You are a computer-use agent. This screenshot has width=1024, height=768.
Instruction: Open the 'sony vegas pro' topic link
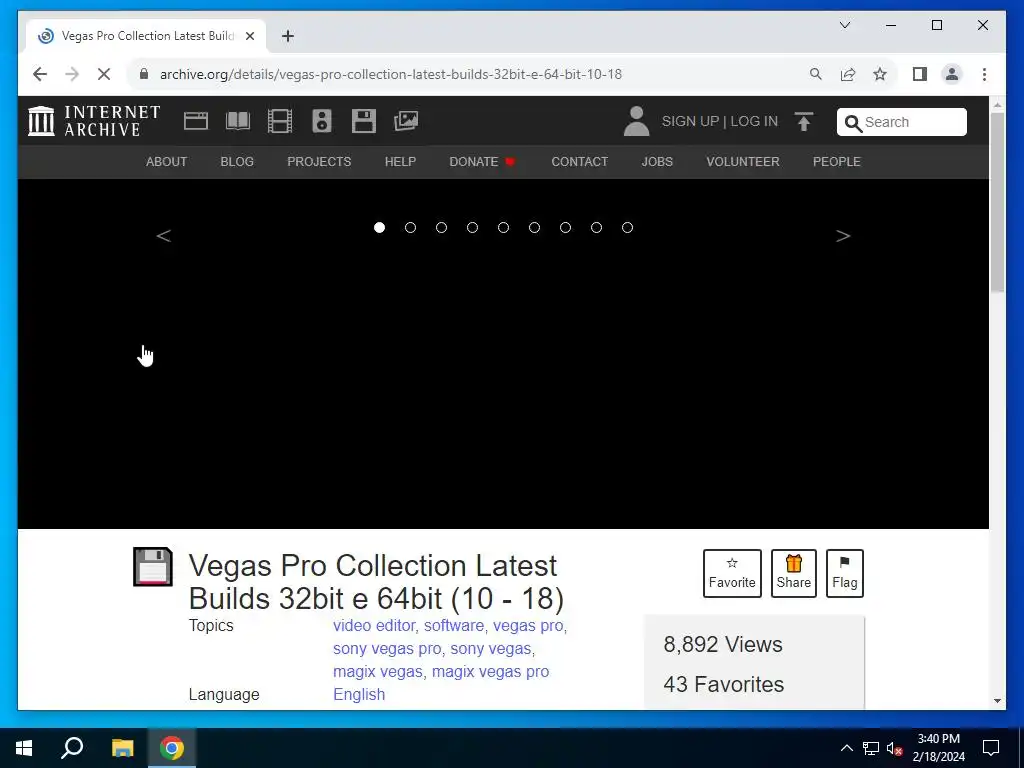coord(387,649)
